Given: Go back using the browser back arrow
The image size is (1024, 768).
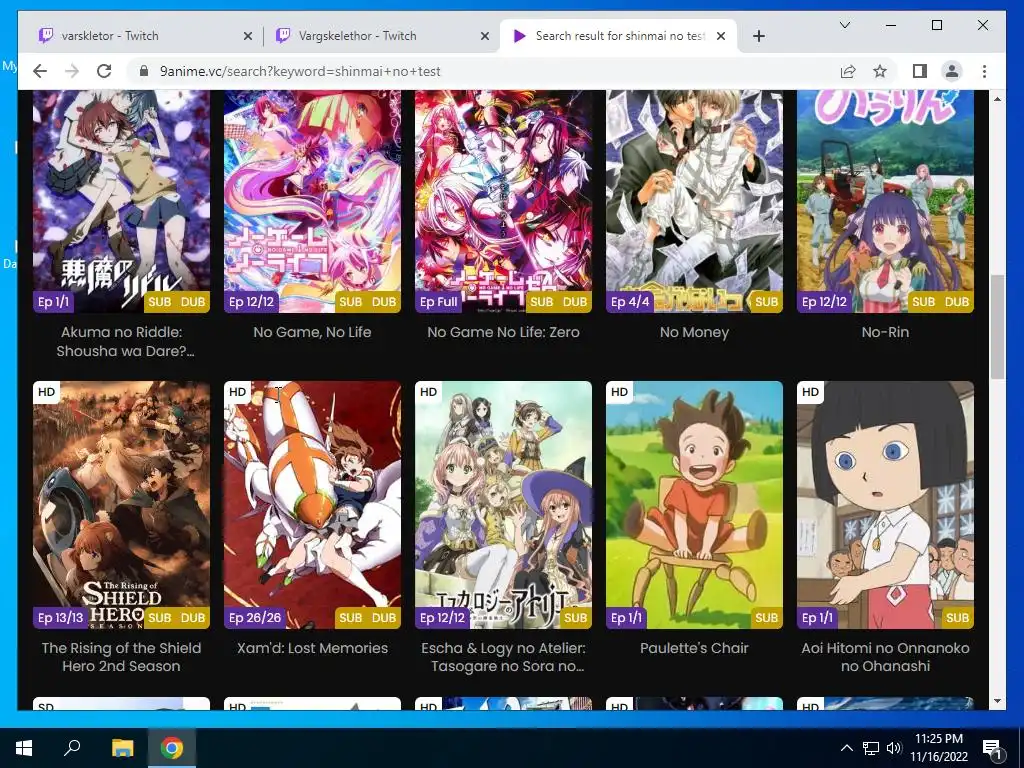Looking at the screenshot, I should coord(40,71).
